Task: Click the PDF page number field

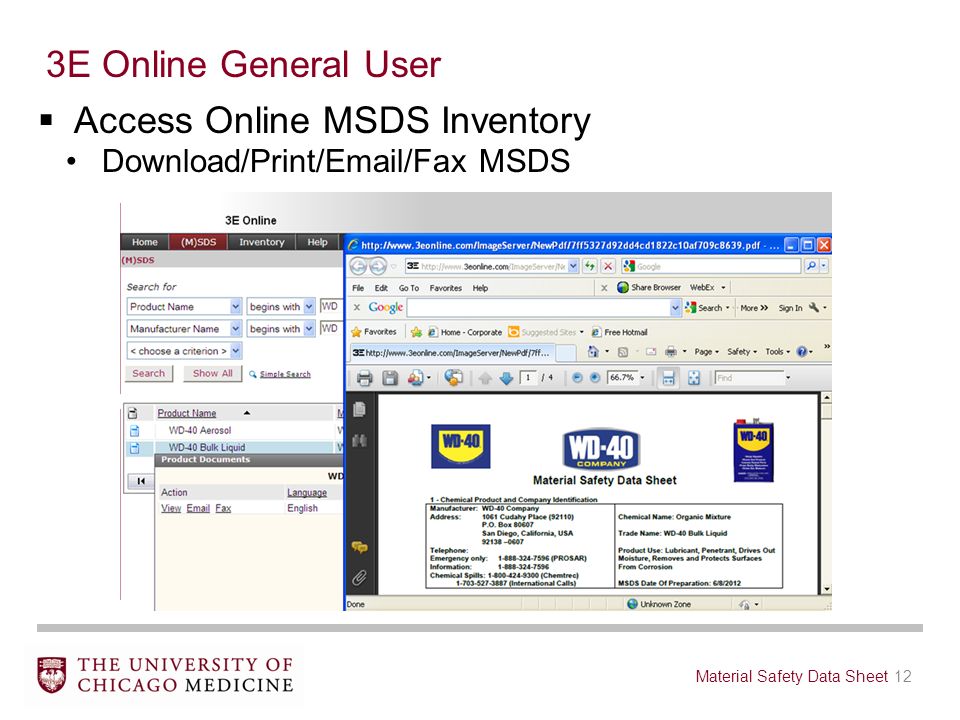Action: click(x=528, y=378)
